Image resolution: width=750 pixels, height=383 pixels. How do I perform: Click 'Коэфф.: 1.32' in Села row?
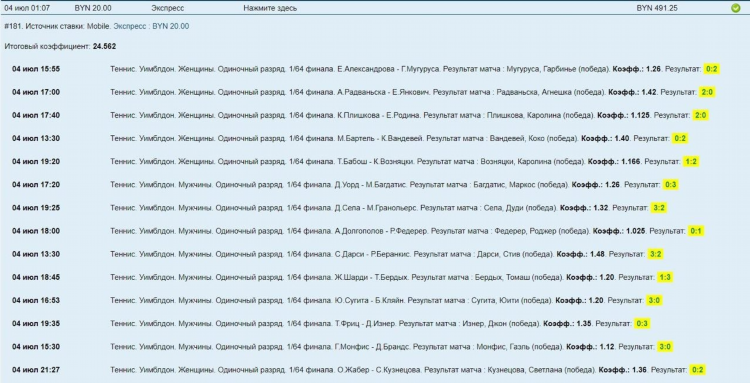[584, 208]
